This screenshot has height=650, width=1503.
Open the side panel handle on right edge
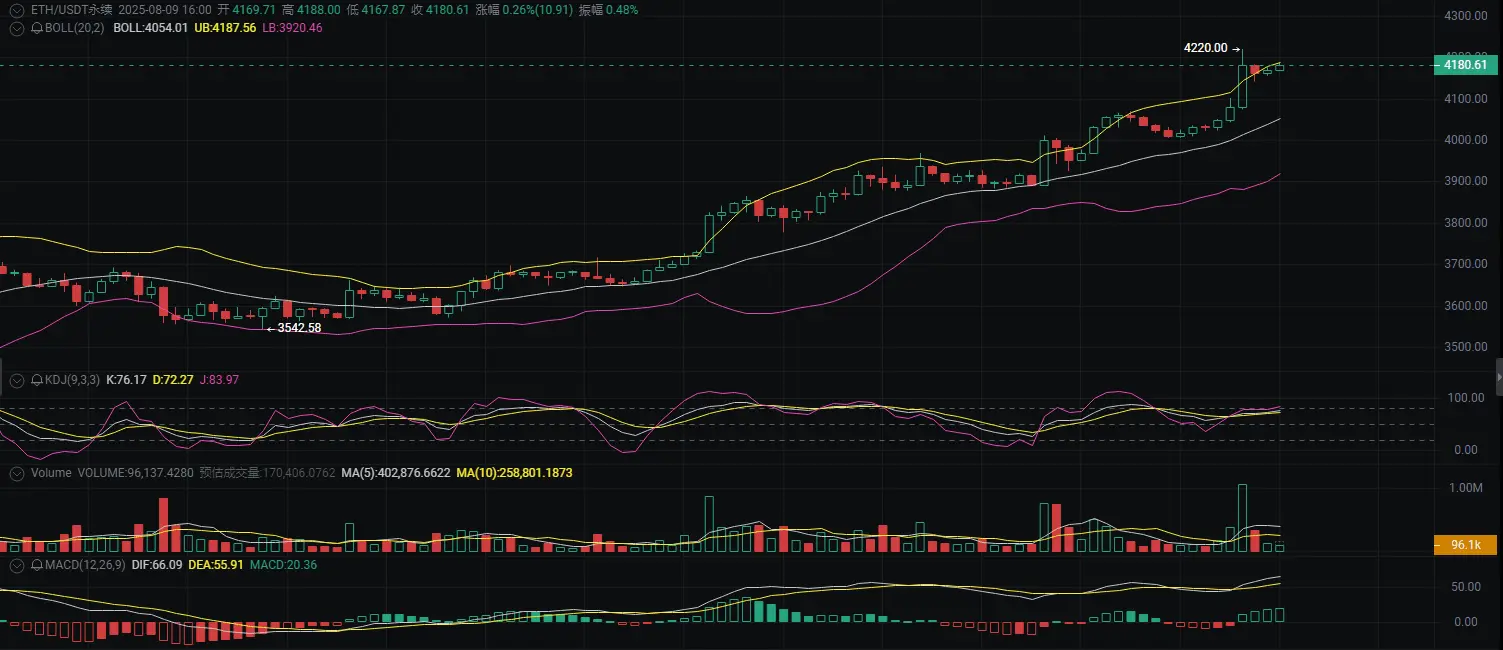pyautogui.click(x=1498, y=377)
